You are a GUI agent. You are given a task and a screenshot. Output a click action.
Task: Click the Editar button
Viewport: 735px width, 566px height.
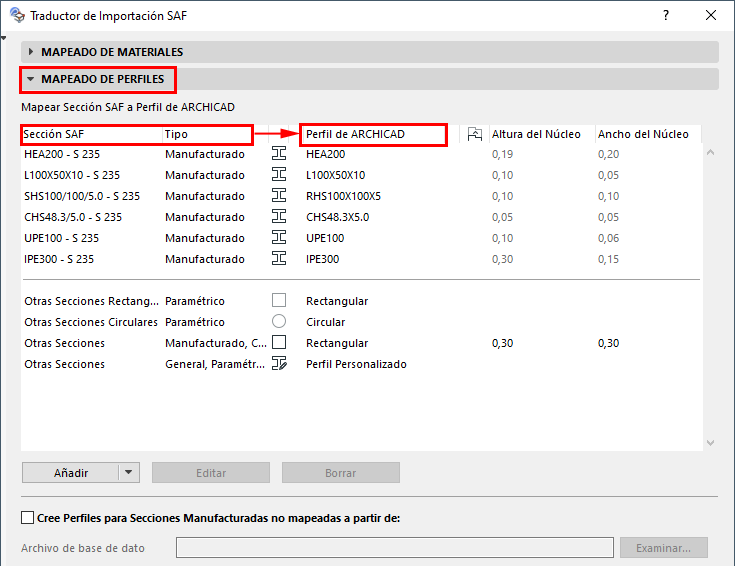pyautogui.click(x=211, y=472)
